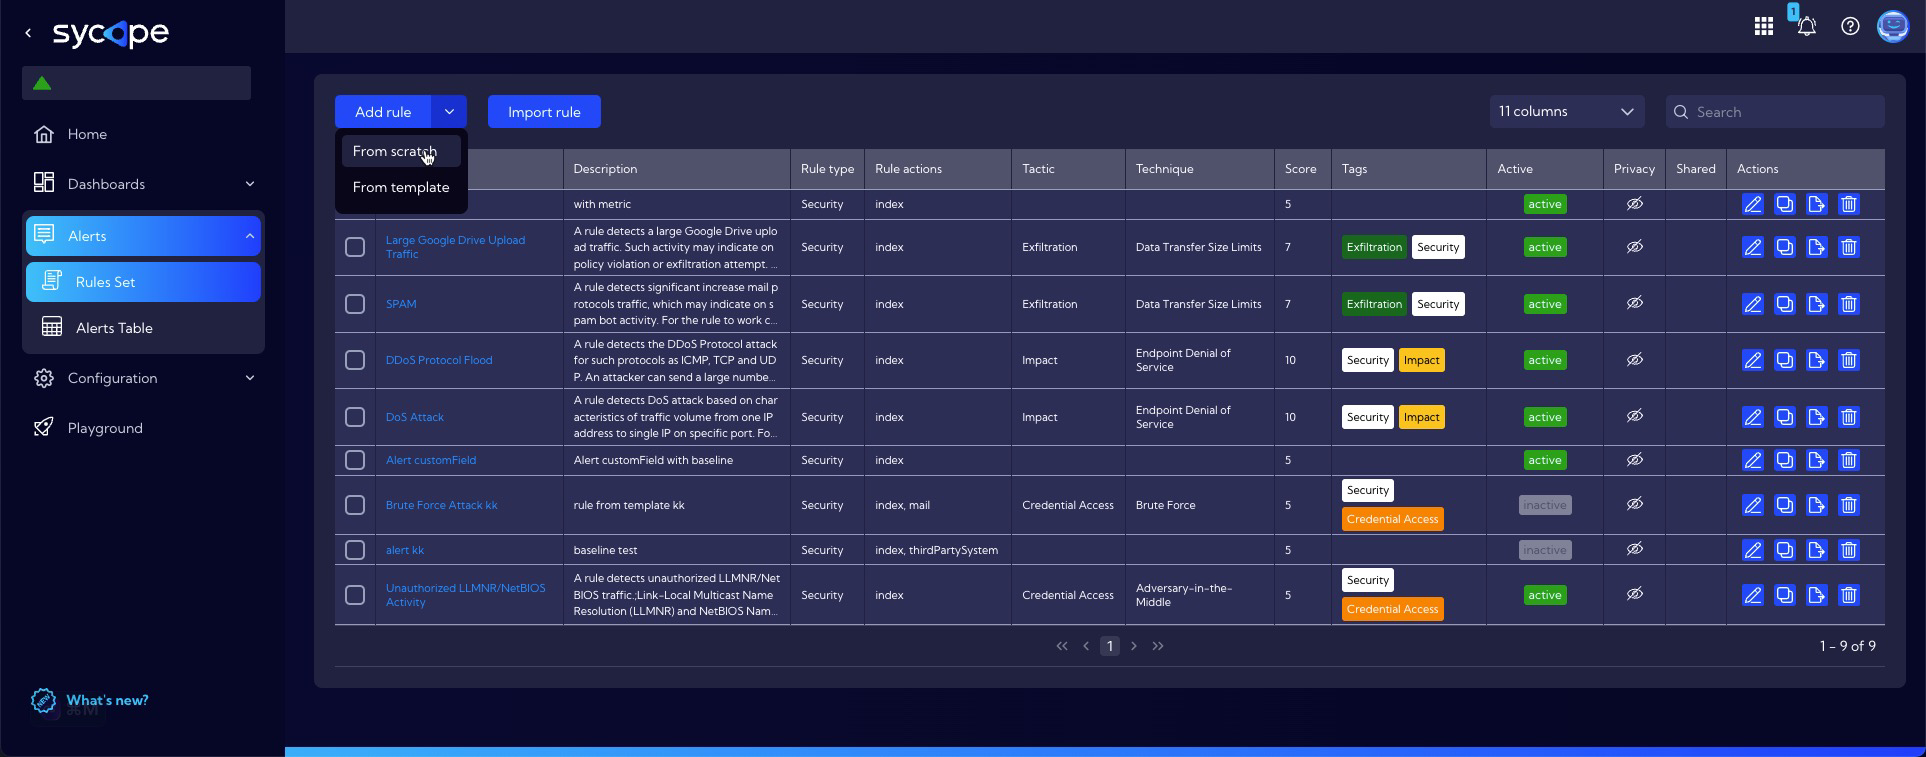1926x757 pixels.
Task: Delete the SPAM rule
Action: tap(1849, 304)
